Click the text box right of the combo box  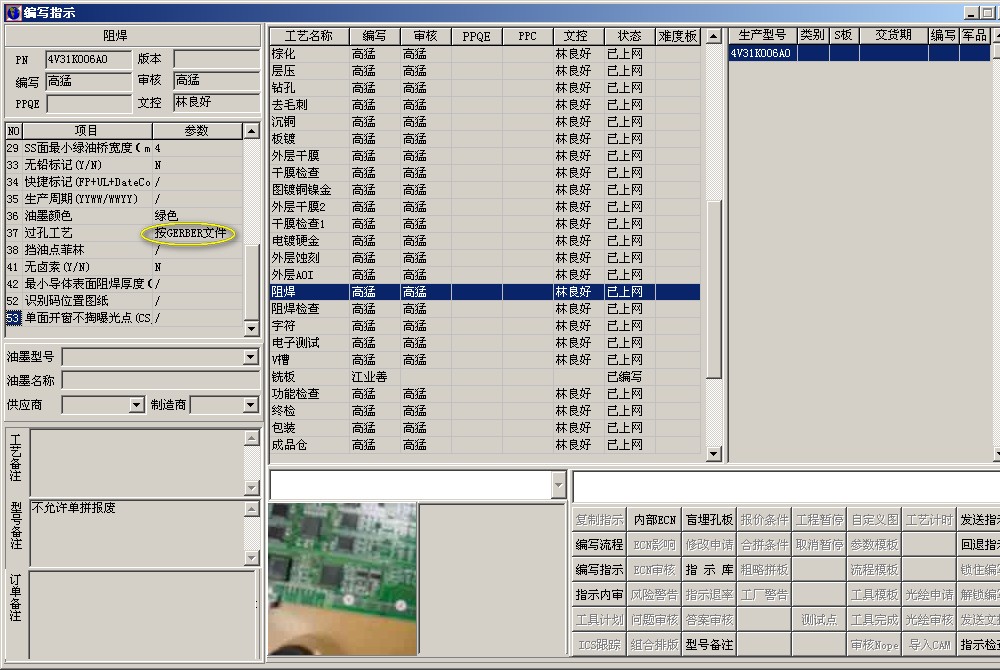[x=786, y=486]
